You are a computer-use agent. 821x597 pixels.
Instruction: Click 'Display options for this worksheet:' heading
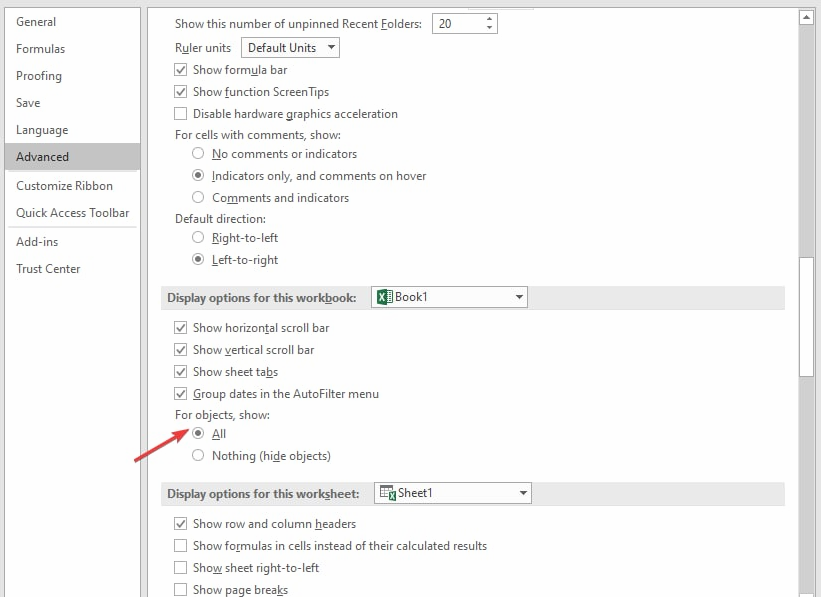click(263, 494)
